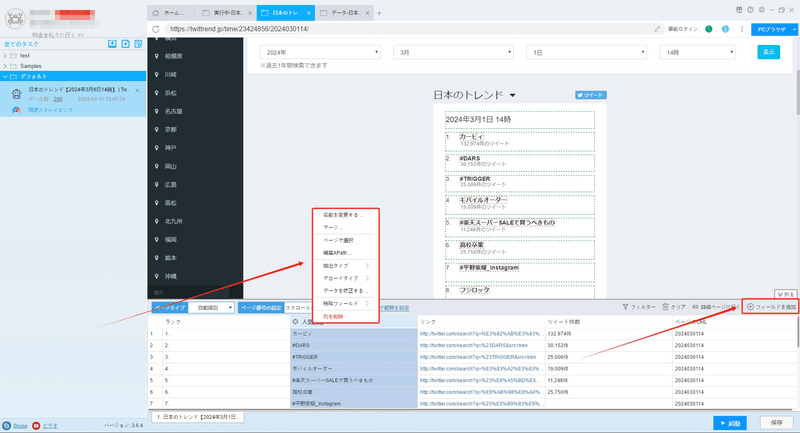
Task: Click the 全てのタスク heading
Action: pos(21,44)
